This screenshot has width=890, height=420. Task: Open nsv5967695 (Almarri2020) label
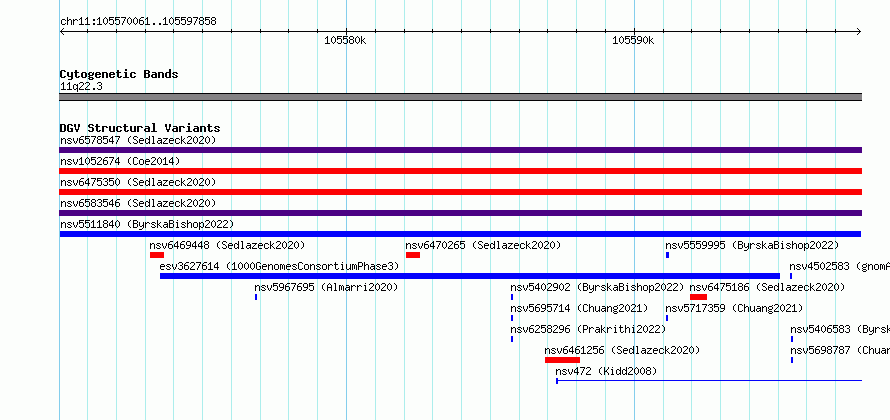tap(326, 287)
